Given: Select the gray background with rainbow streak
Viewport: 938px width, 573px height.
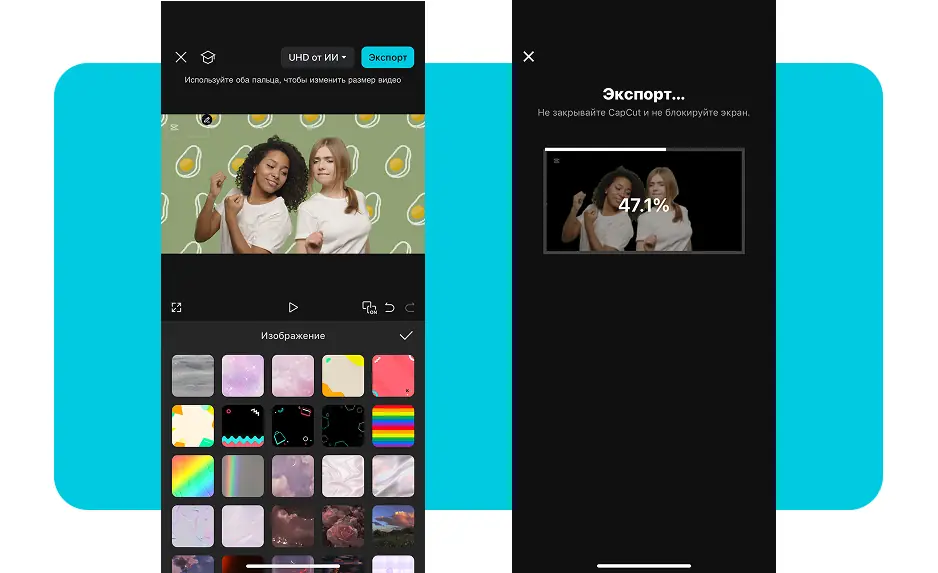Looking at the screenshot, I should point(243,476).
